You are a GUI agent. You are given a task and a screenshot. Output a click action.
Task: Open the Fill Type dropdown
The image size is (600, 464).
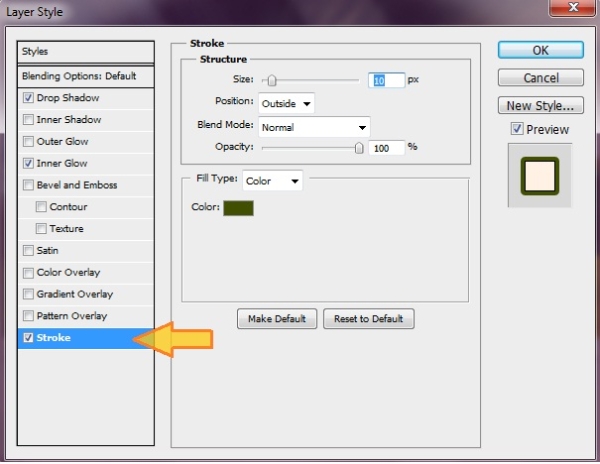click(272, 181)
